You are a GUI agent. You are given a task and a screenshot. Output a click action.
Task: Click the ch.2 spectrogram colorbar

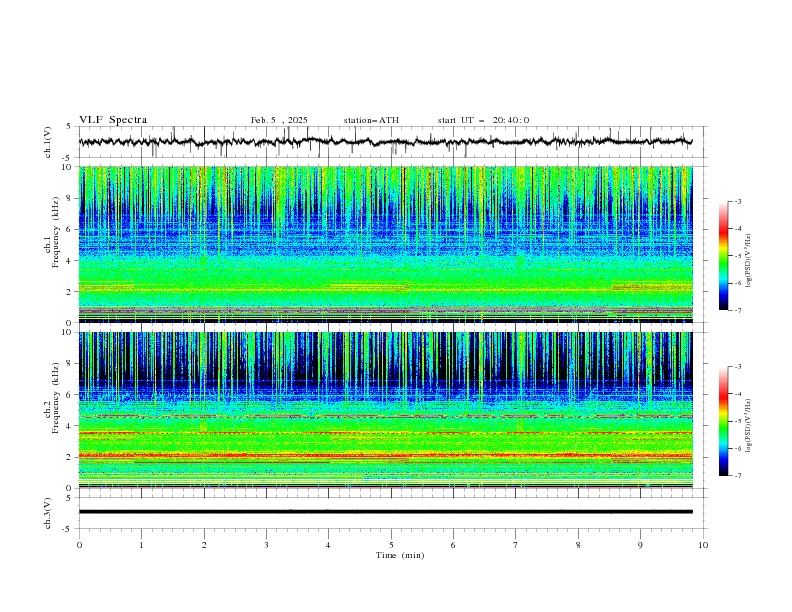point(723,421)
